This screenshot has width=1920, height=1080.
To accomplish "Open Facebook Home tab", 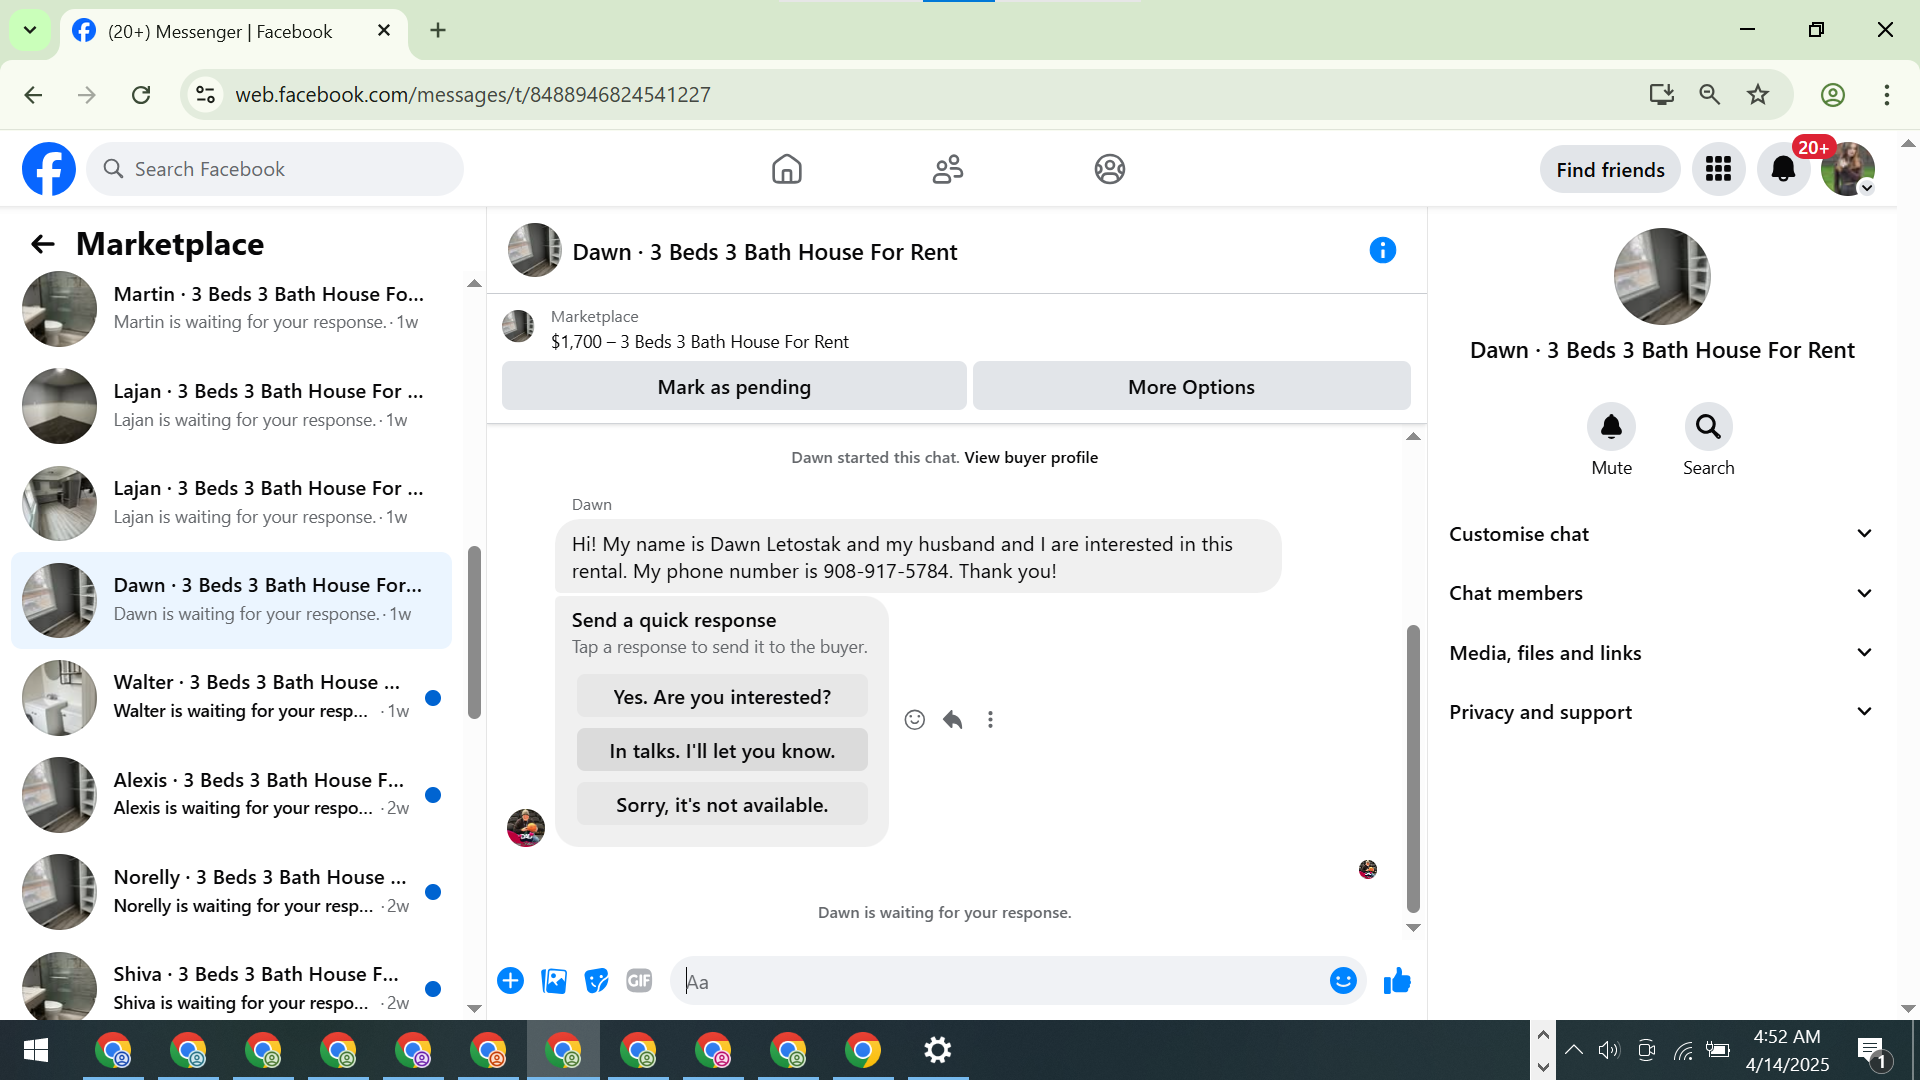I will tap(787, 169).
